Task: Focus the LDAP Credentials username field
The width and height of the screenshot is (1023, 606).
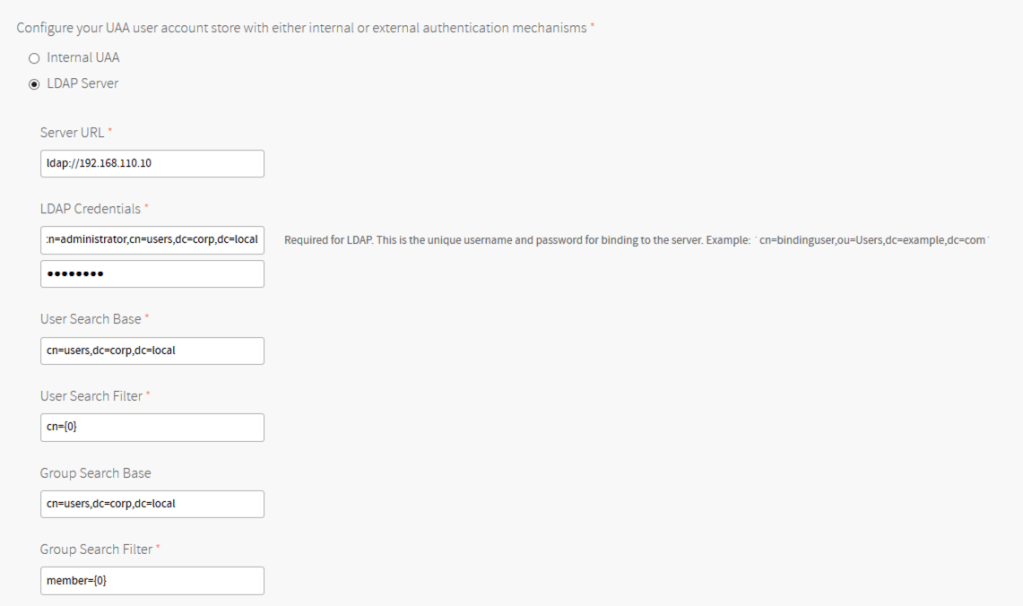Action: pos(152,240)
